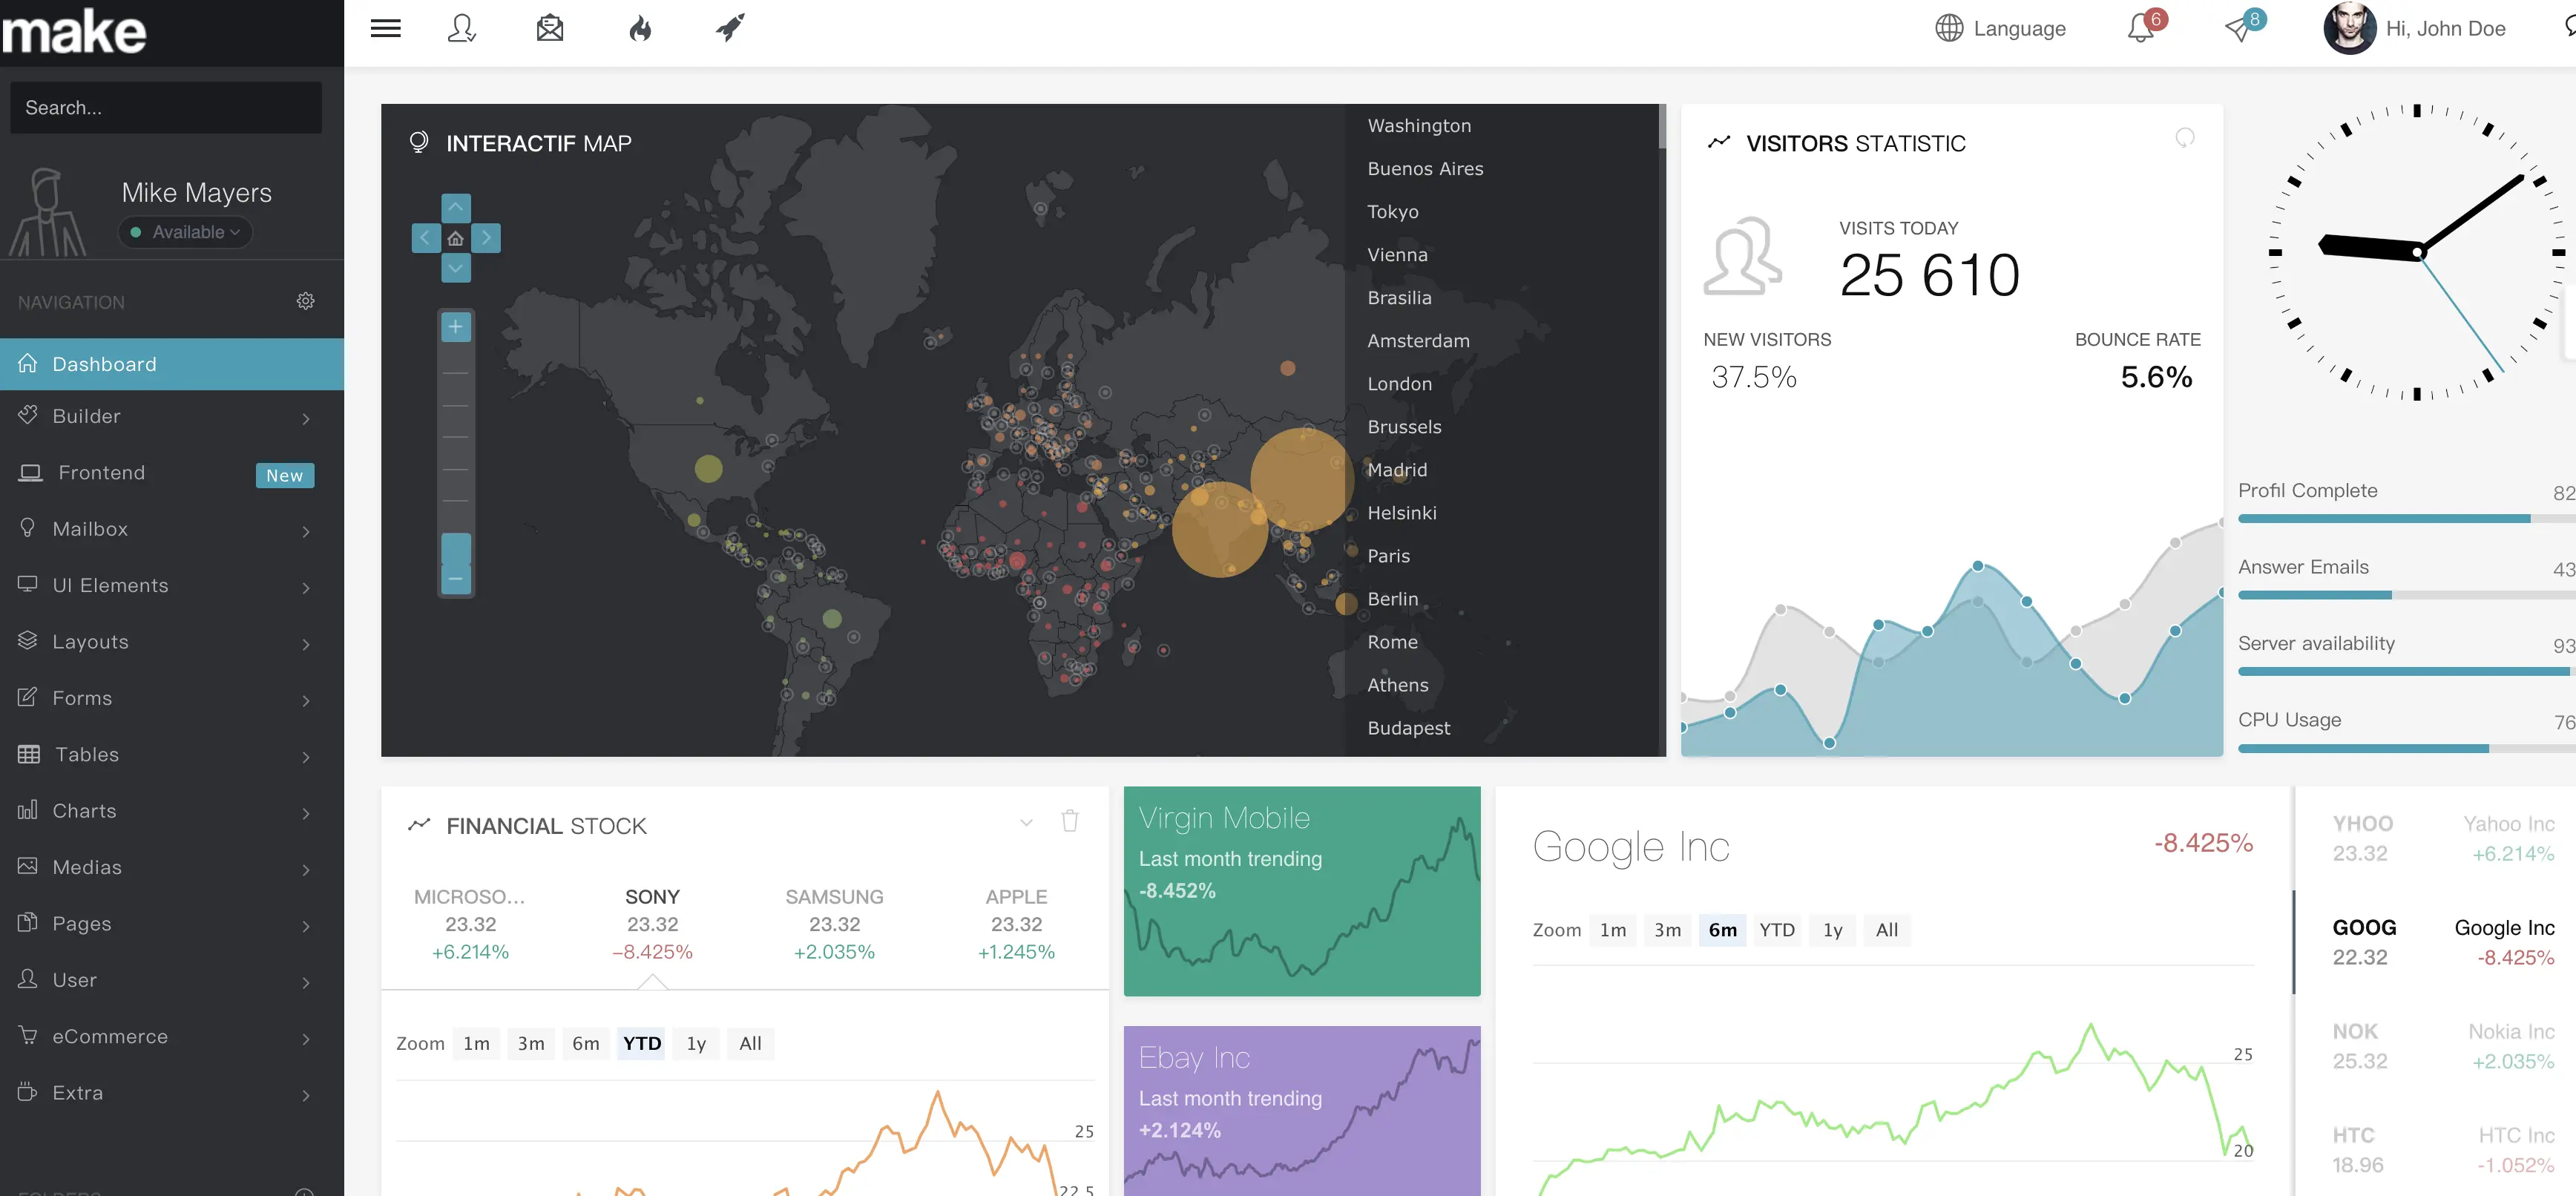Open navigation settings gear icon
Screen dimensions: 2576x1196
(305, 301)
